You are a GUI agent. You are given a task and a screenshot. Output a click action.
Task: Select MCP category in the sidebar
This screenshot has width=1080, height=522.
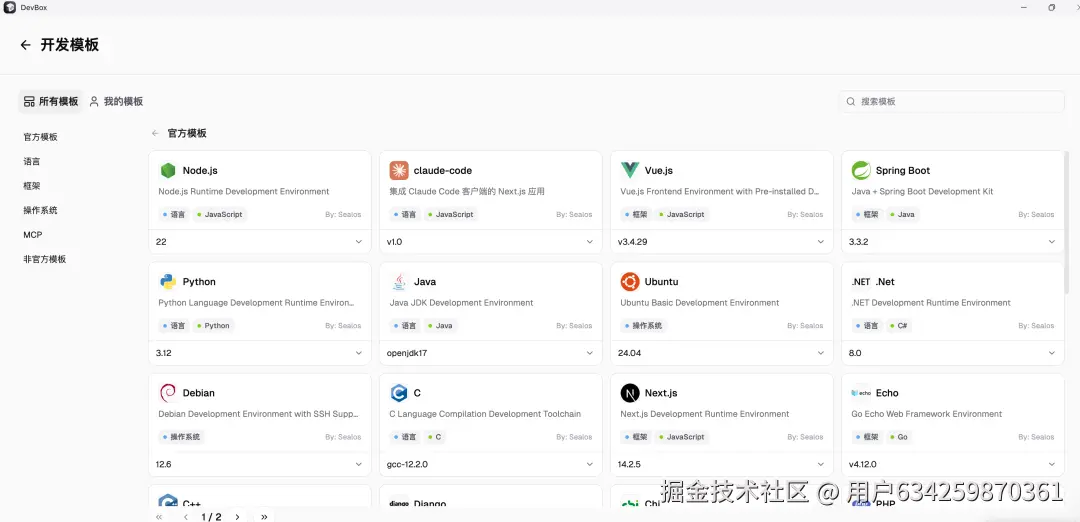(32, 235)
